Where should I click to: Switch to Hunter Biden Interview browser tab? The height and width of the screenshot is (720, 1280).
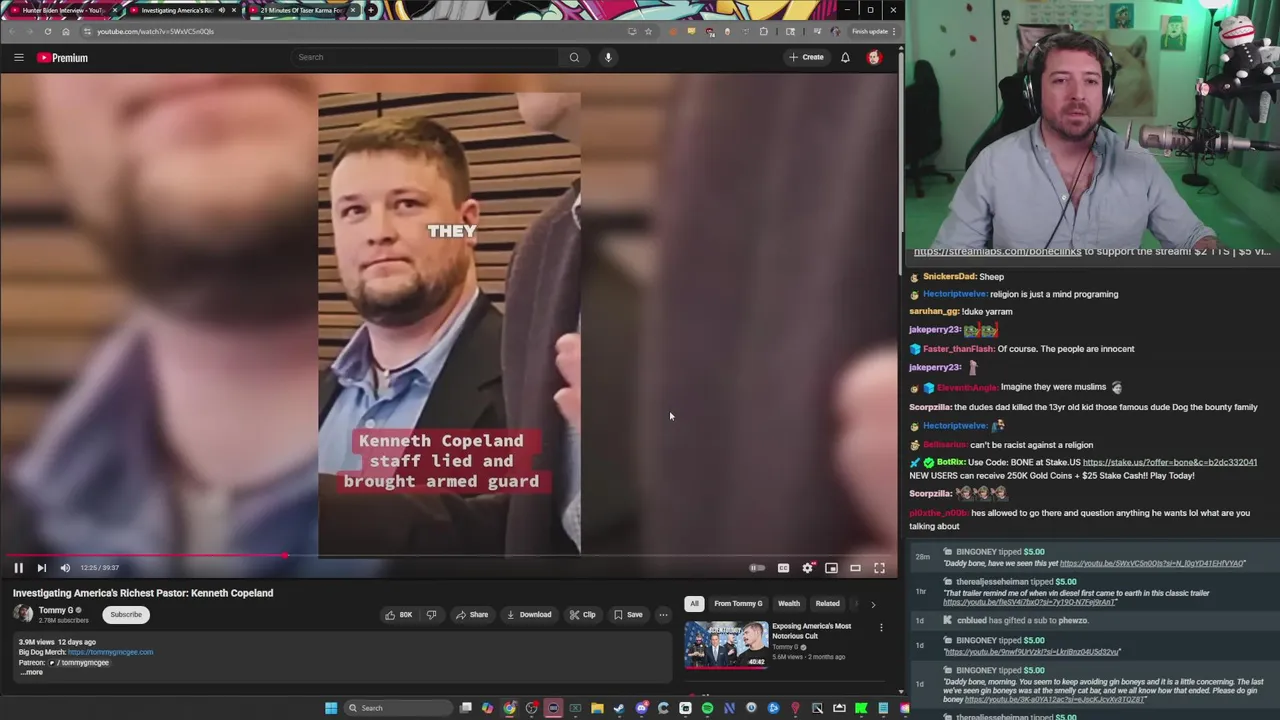click(62, 10)
